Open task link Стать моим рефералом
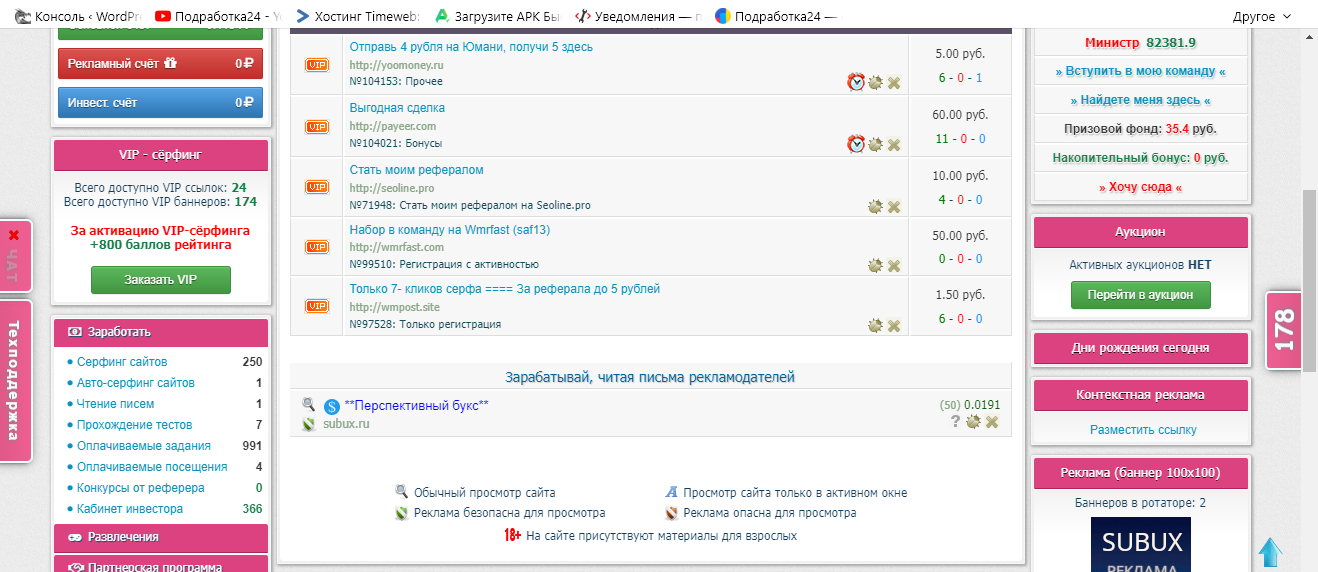1318x572 pixels. point(416,170)
